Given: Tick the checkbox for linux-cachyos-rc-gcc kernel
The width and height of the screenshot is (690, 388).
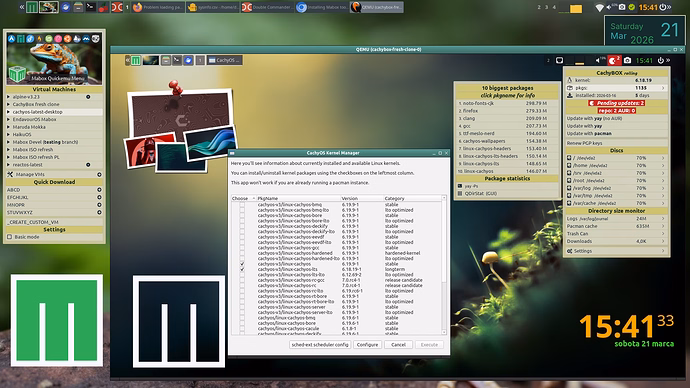Looking at the screenshot, I should [242, 280].
